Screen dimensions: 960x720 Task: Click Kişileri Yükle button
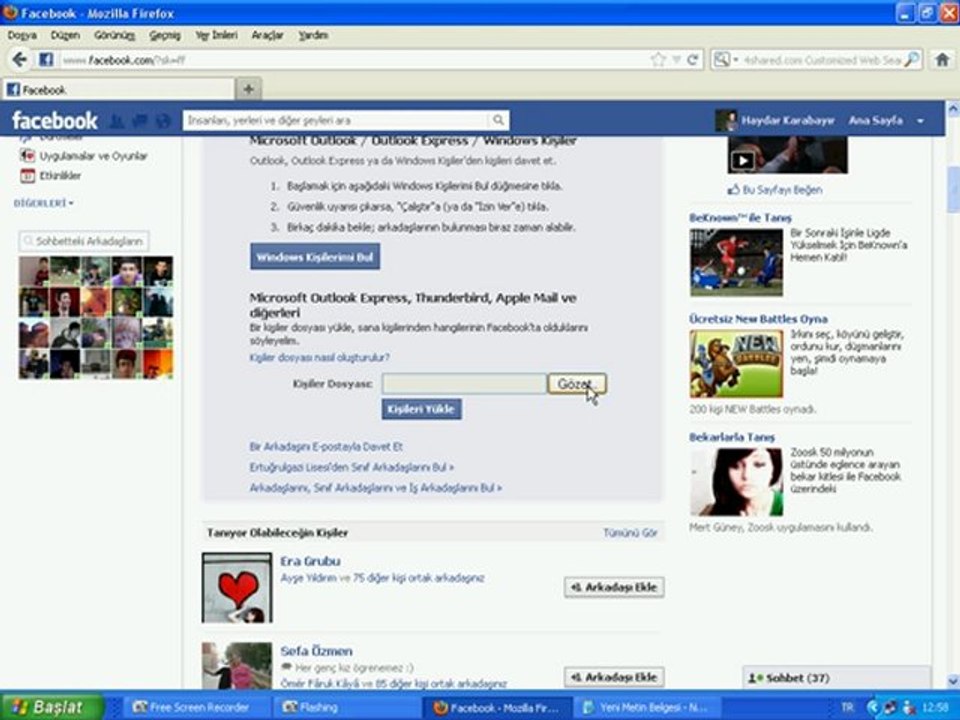pyautogui.click(x=421, y=409)
